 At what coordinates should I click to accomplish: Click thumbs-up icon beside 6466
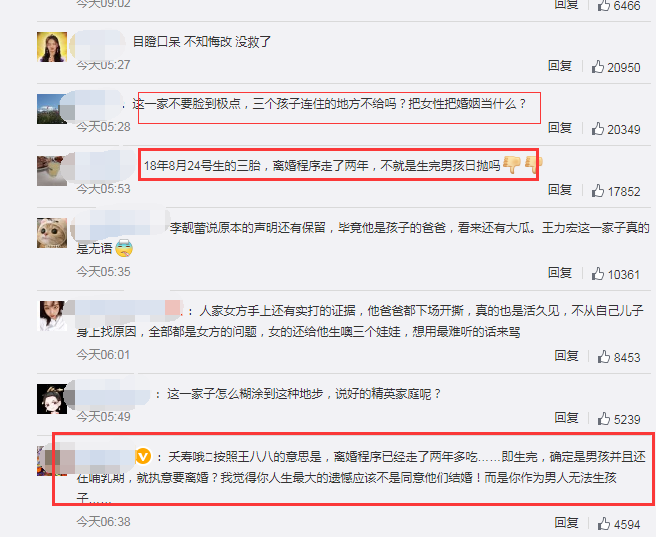[x=604, y=5]
